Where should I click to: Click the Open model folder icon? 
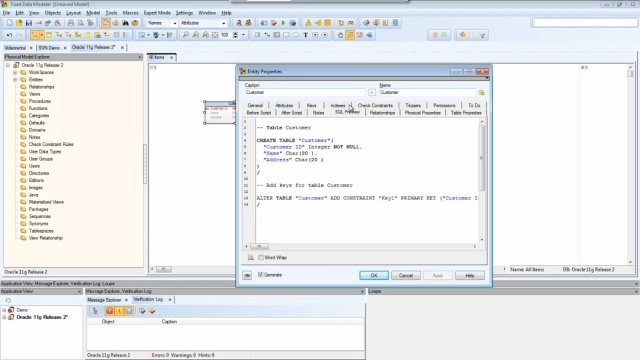[x=19, y=23]
